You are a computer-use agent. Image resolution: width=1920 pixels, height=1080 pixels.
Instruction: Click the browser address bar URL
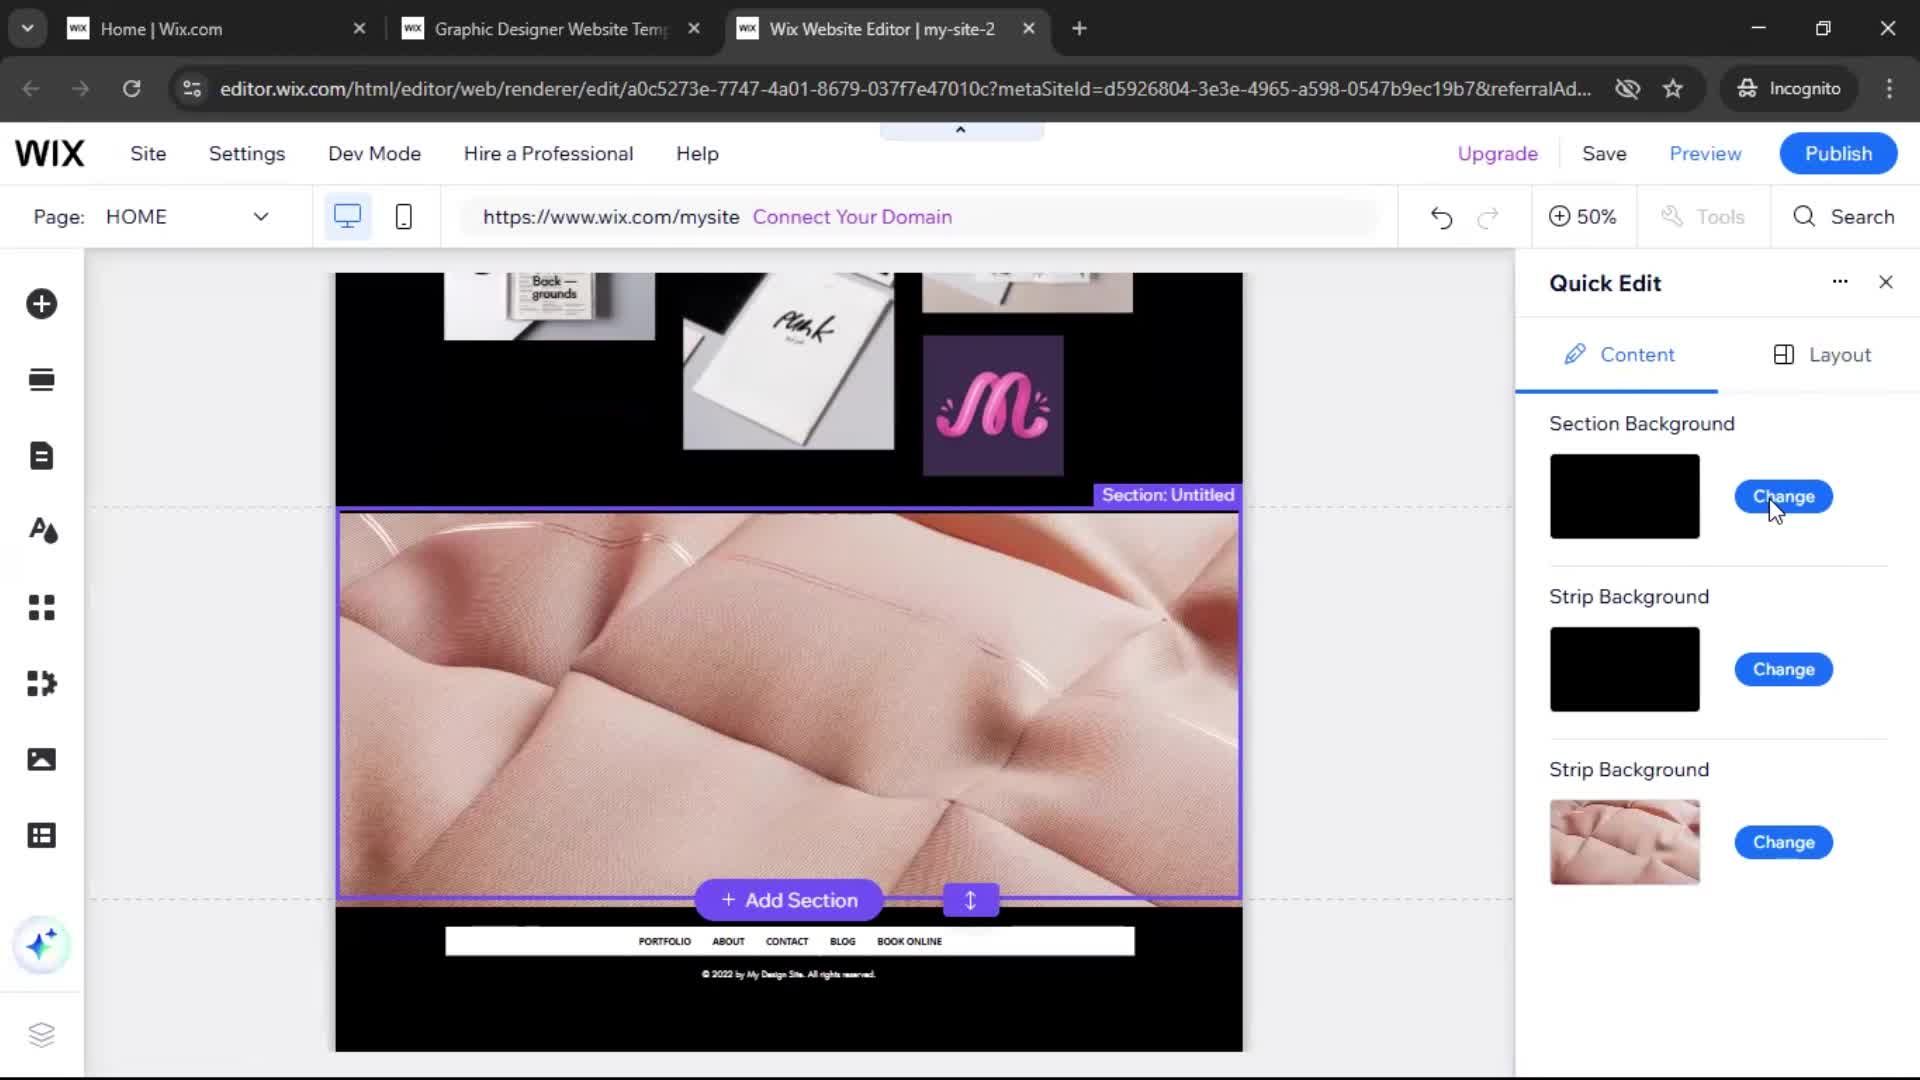click(x=905, y=88)
